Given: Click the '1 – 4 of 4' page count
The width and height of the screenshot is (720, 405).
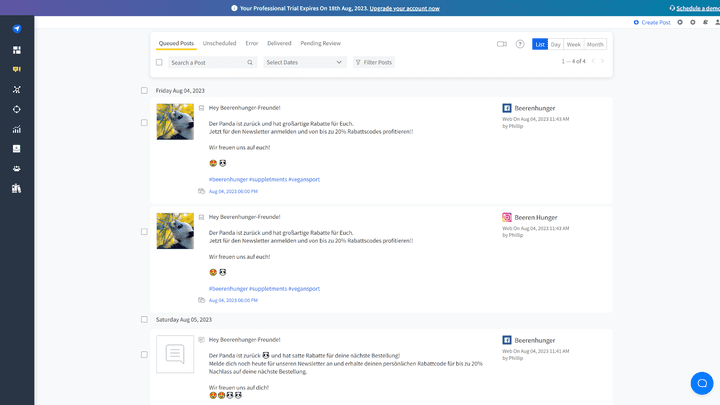Looking at the screenshot, I should [x=574, y=61].
